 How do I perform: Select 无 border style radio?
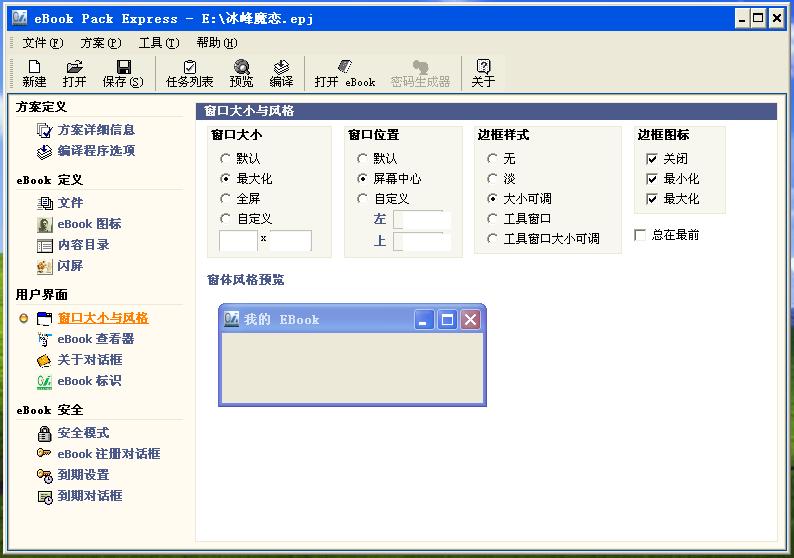pyautogui.click(x=492, y=158)
